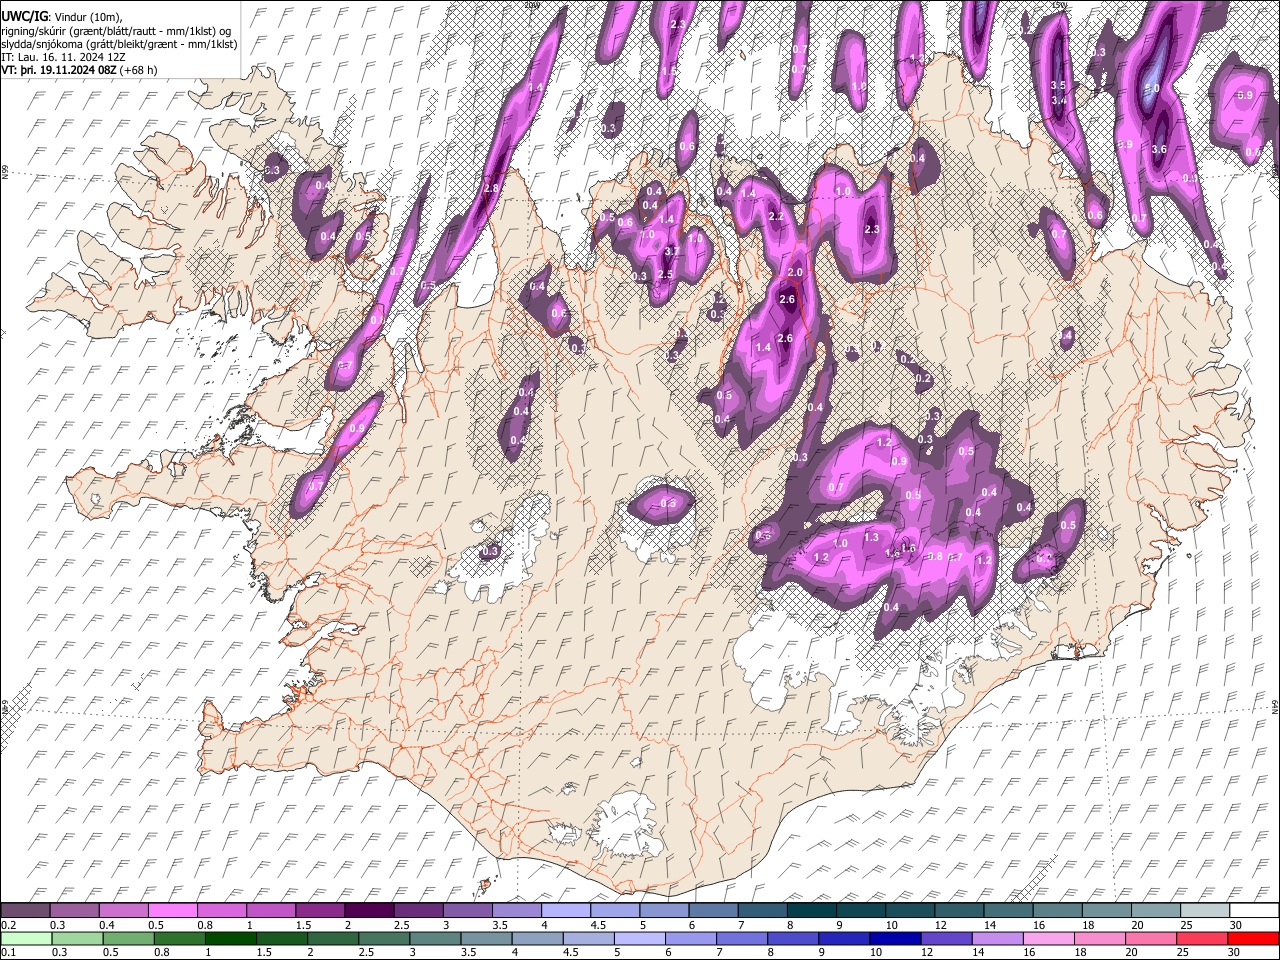This screenshot has width=1280, height=960.
Task: Click the top-row legend swatch between 0.5 and 0.8
Action: pyautogui.click(x=173, y=910)
